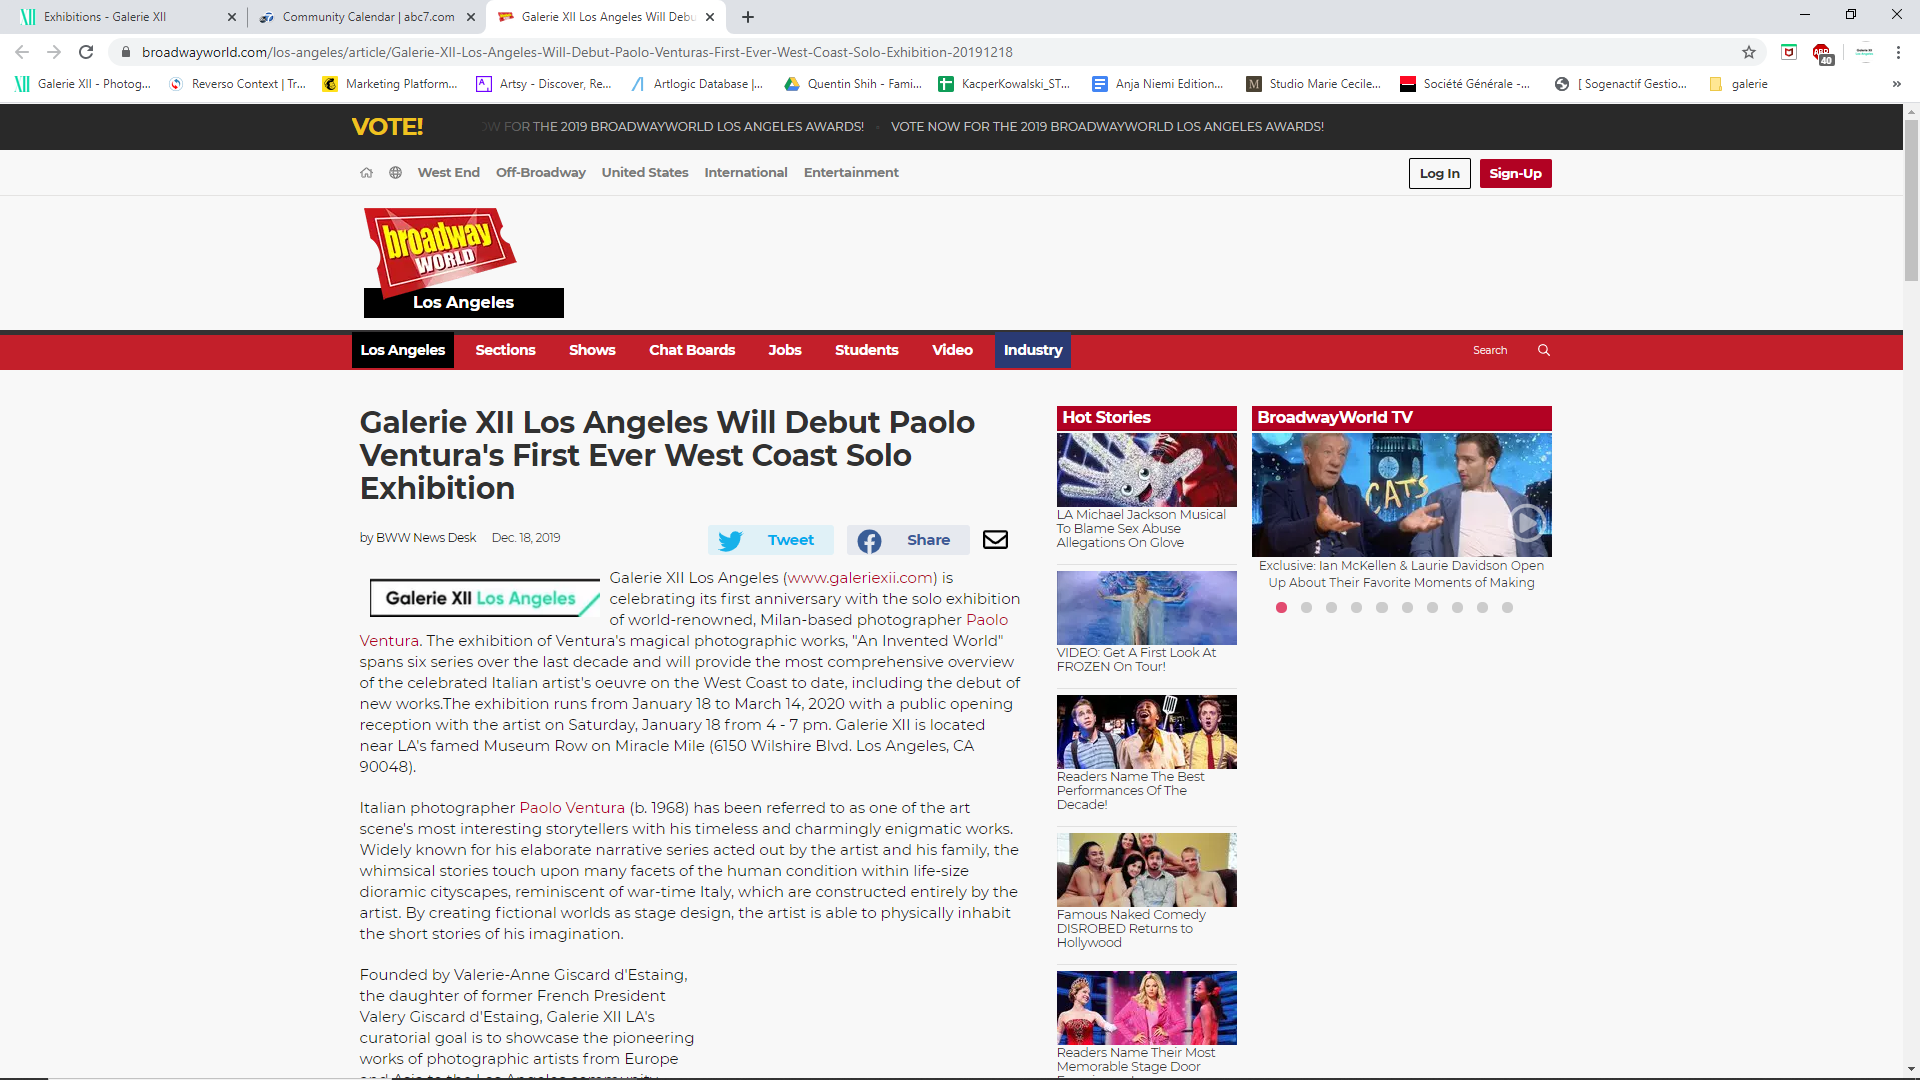Expand hidden bookmarks with double chevron
This screenshot has height=1080, width=1920.
pyautogui.click(x=1896, y=84)
